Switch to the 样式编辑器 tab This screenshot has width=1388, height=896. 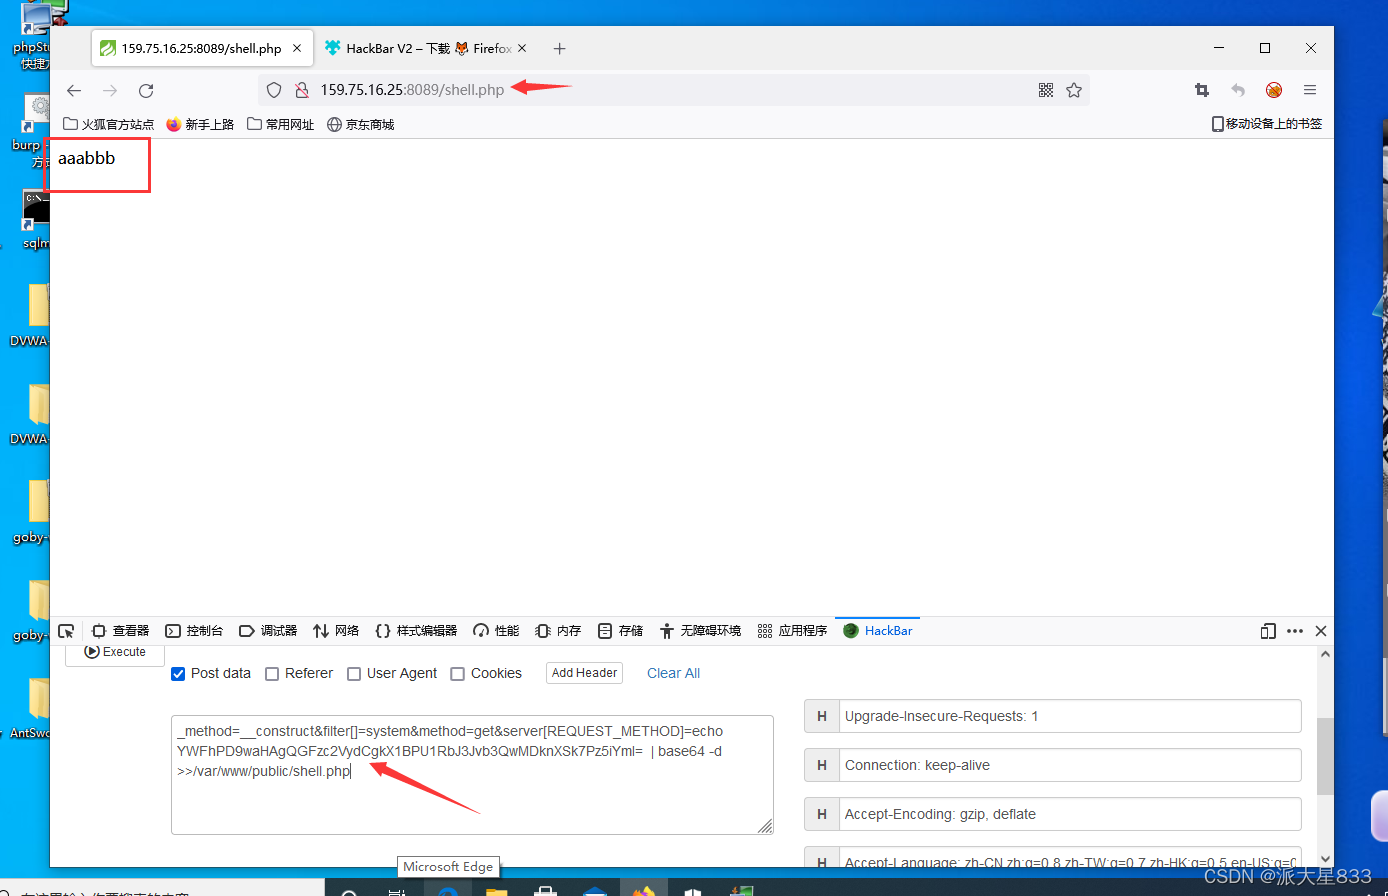pos(416,631)
